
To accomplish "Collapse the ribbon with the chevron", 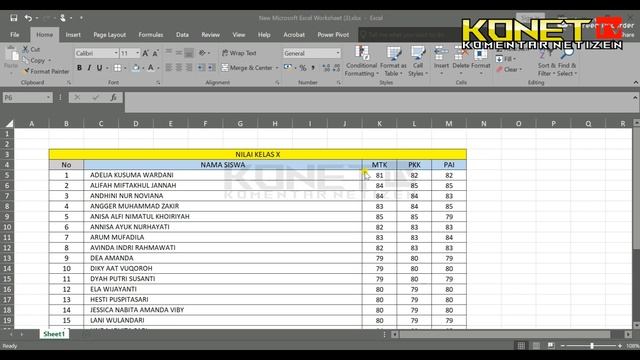I will click(x=636, y=82).
